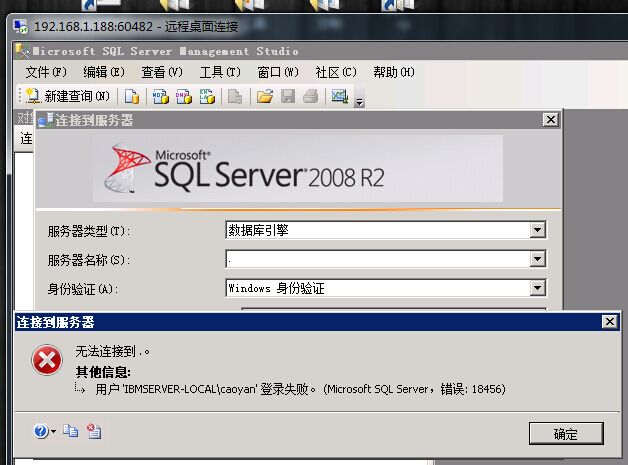Expand the server type (服务器类型) dropdown
628x465 pixels.
coord(537,230)
